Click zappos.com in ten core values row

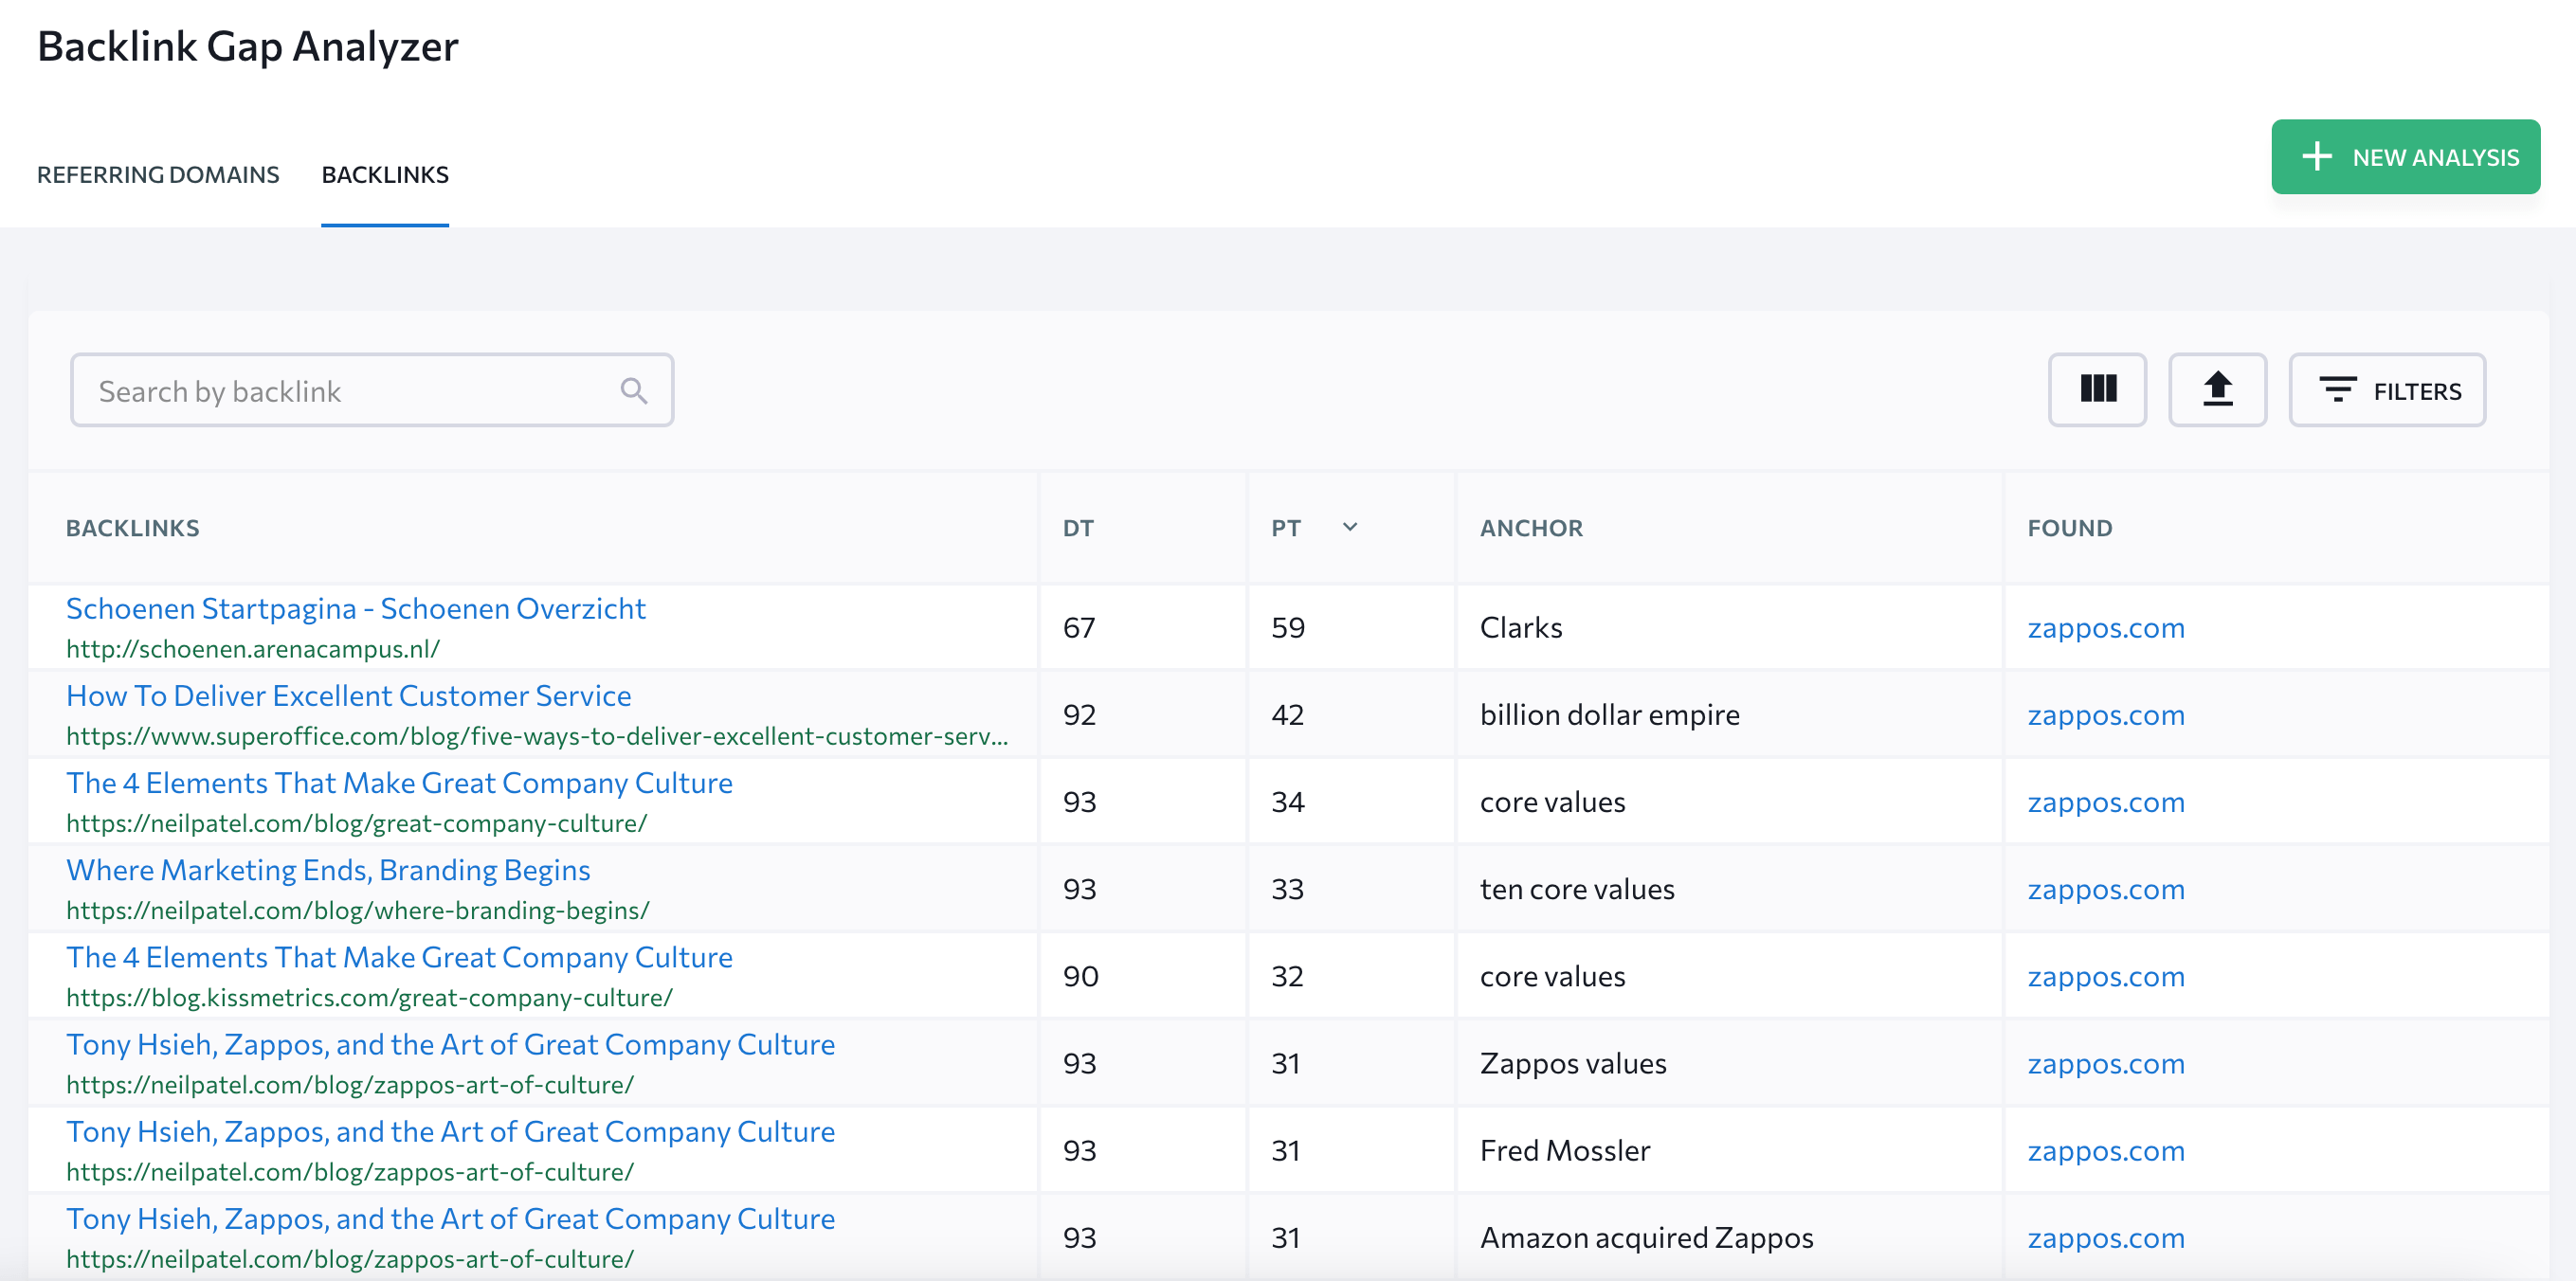pos(2106,889)
